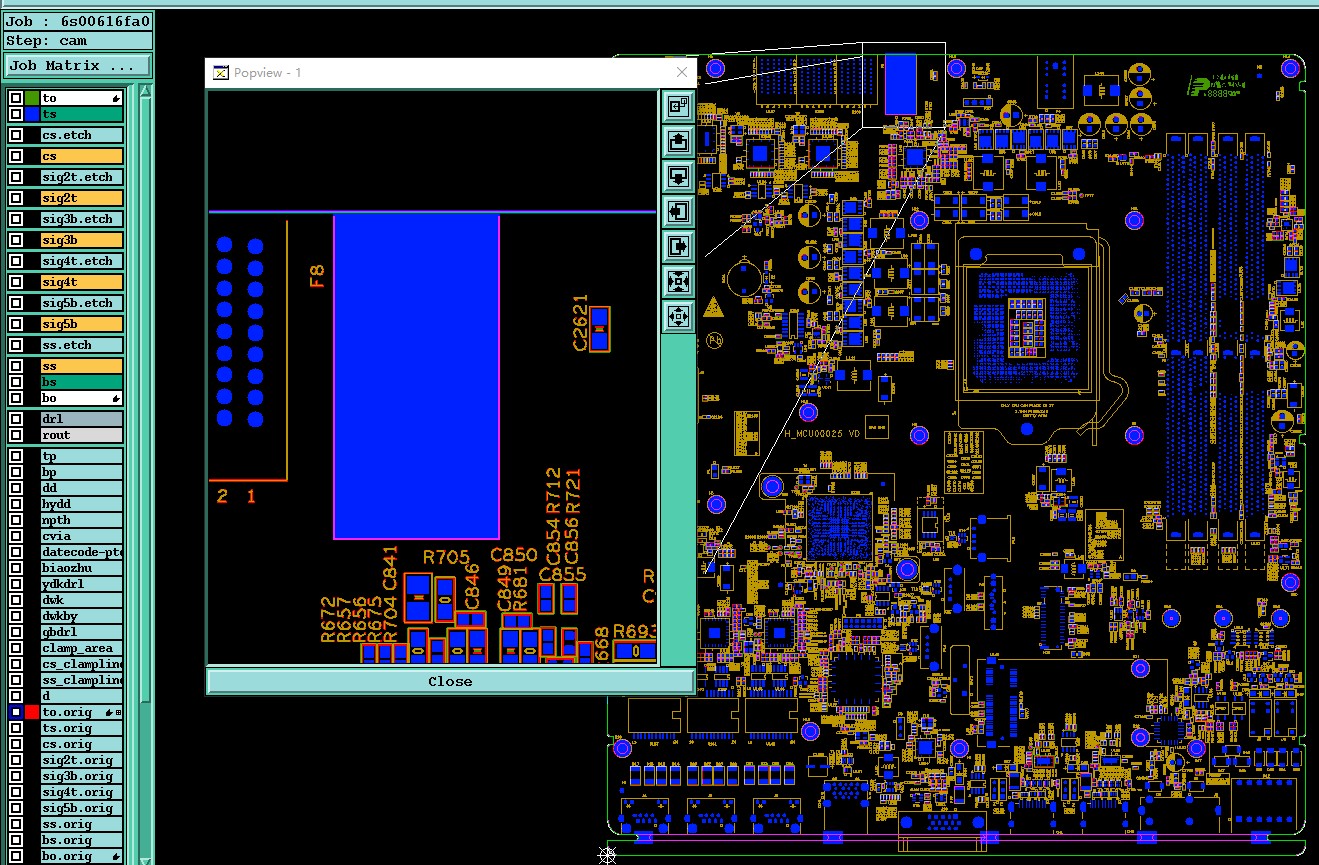
Task: Toggle the checkbox for layer 'drl'
Action: coord(16,419)
